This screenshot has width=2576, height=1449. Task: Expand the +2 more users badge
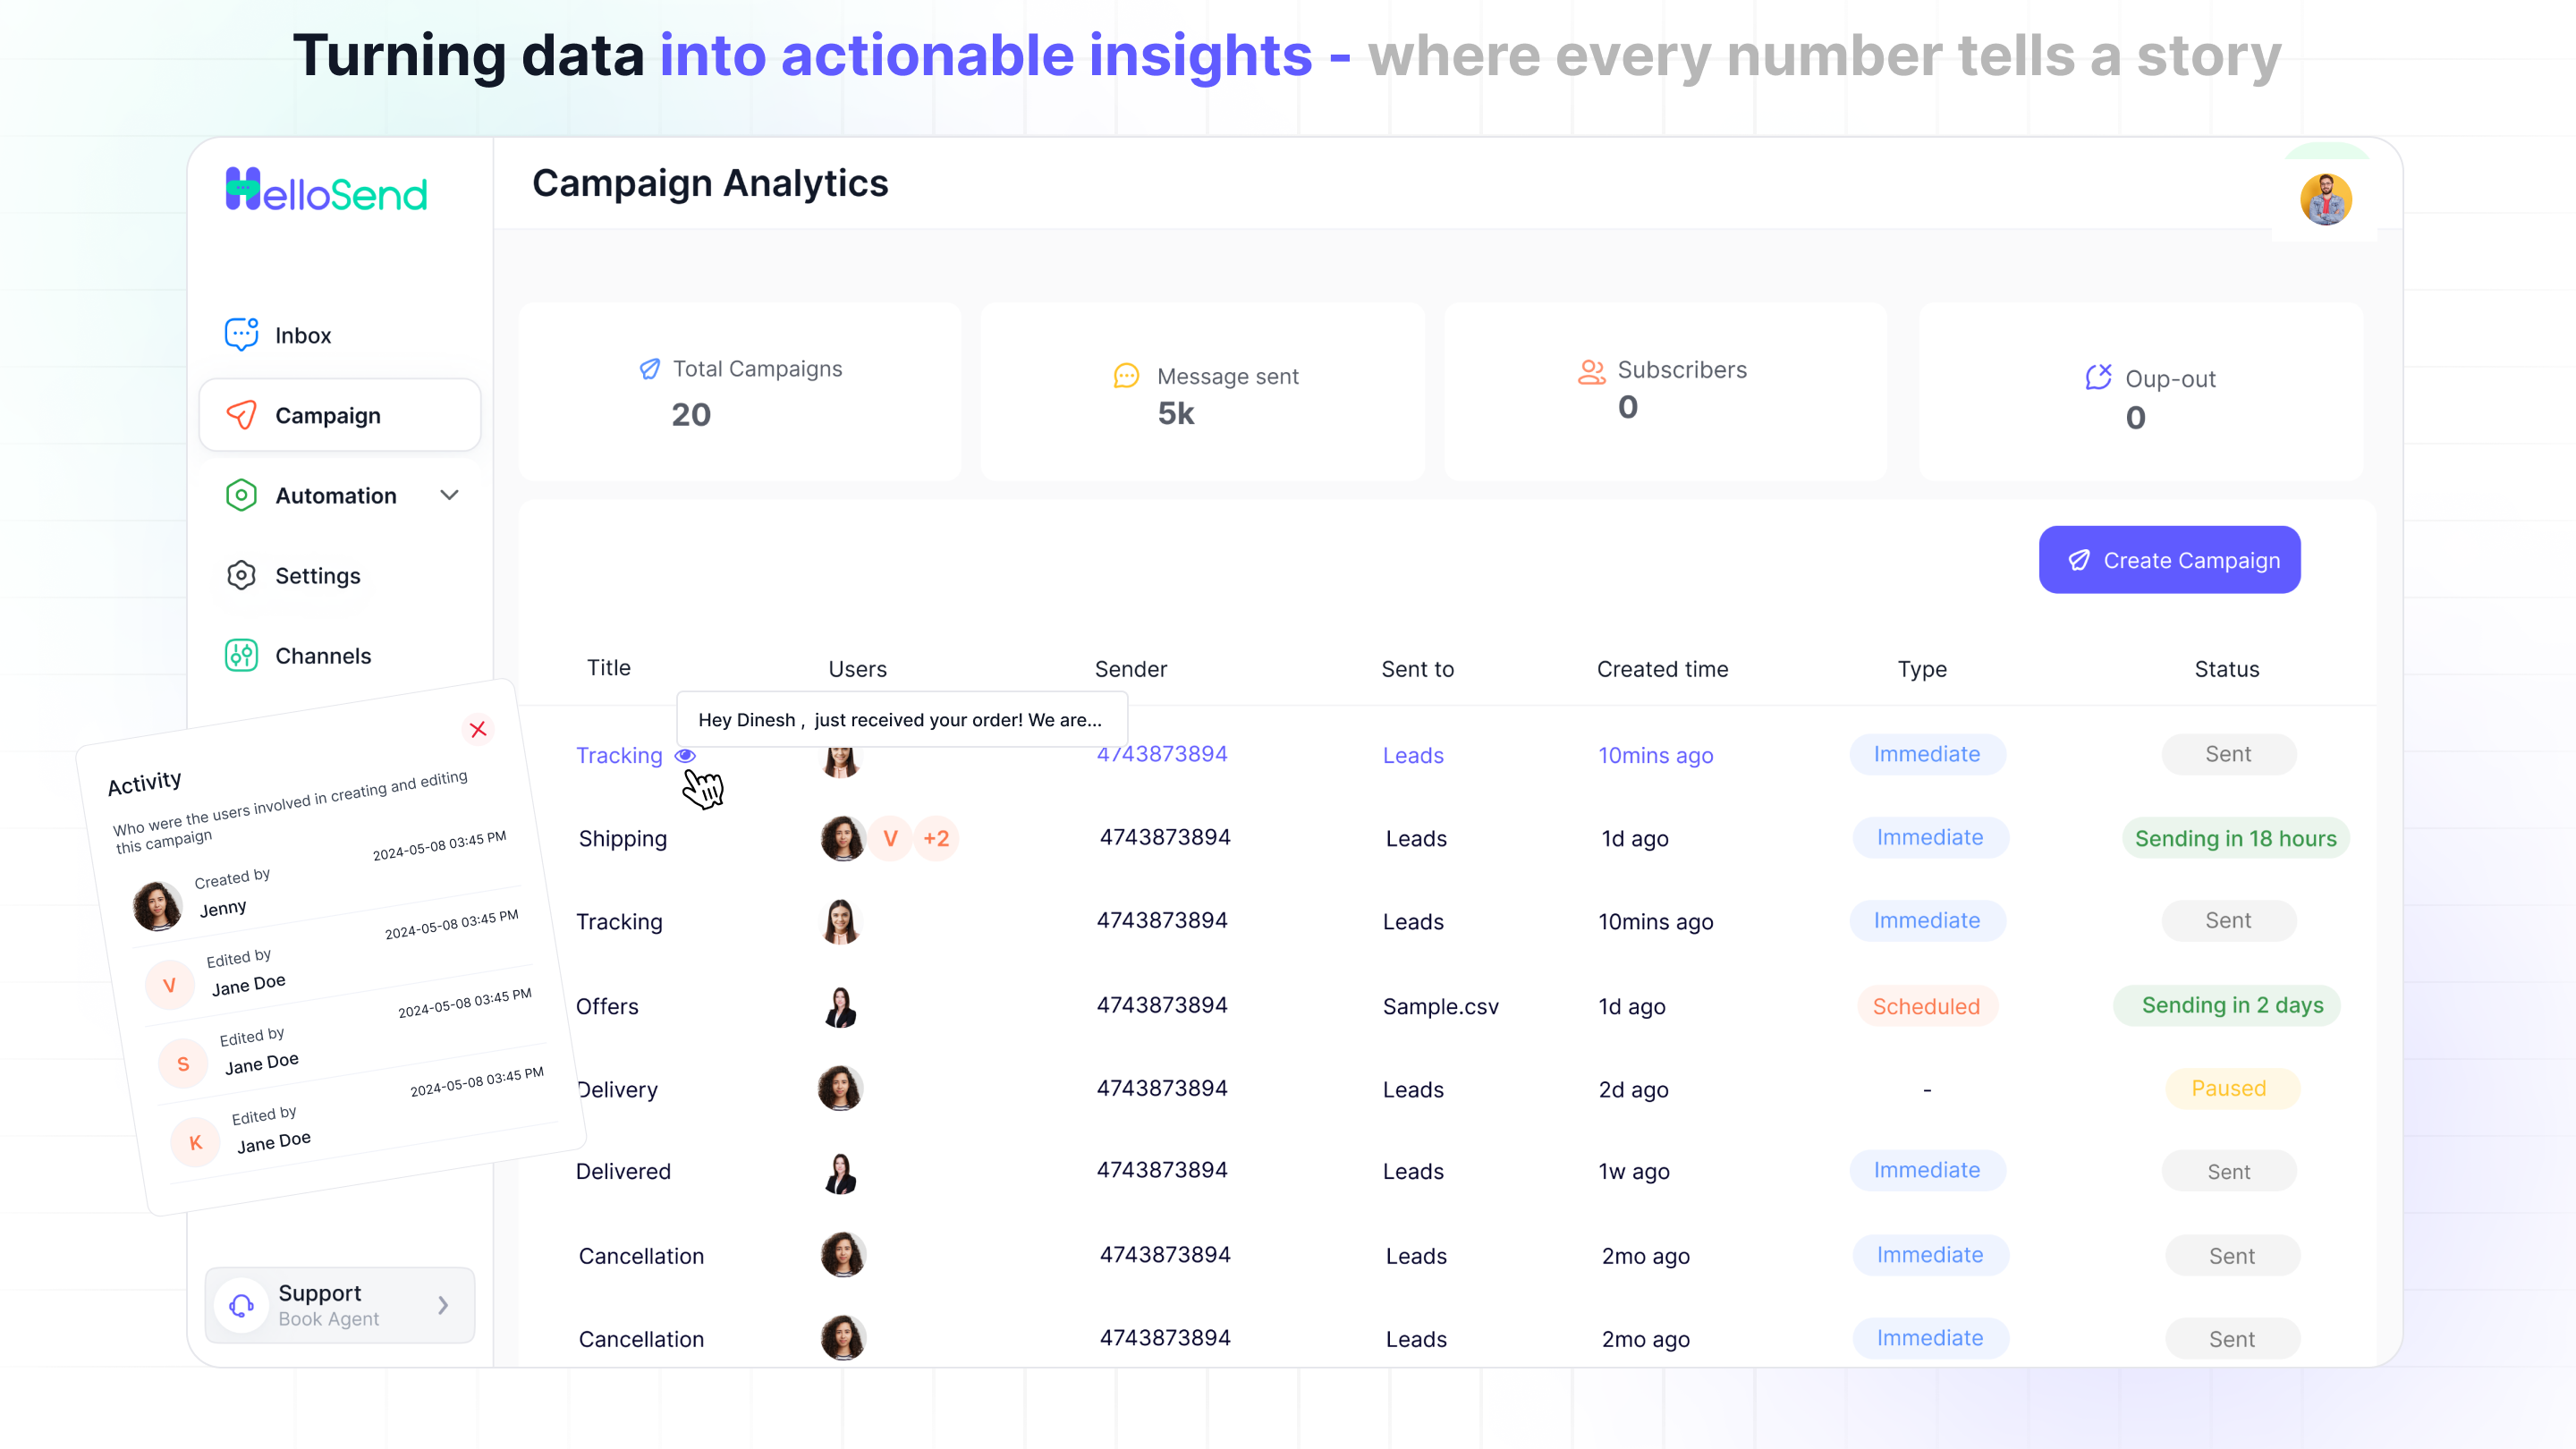coord(936,838)
